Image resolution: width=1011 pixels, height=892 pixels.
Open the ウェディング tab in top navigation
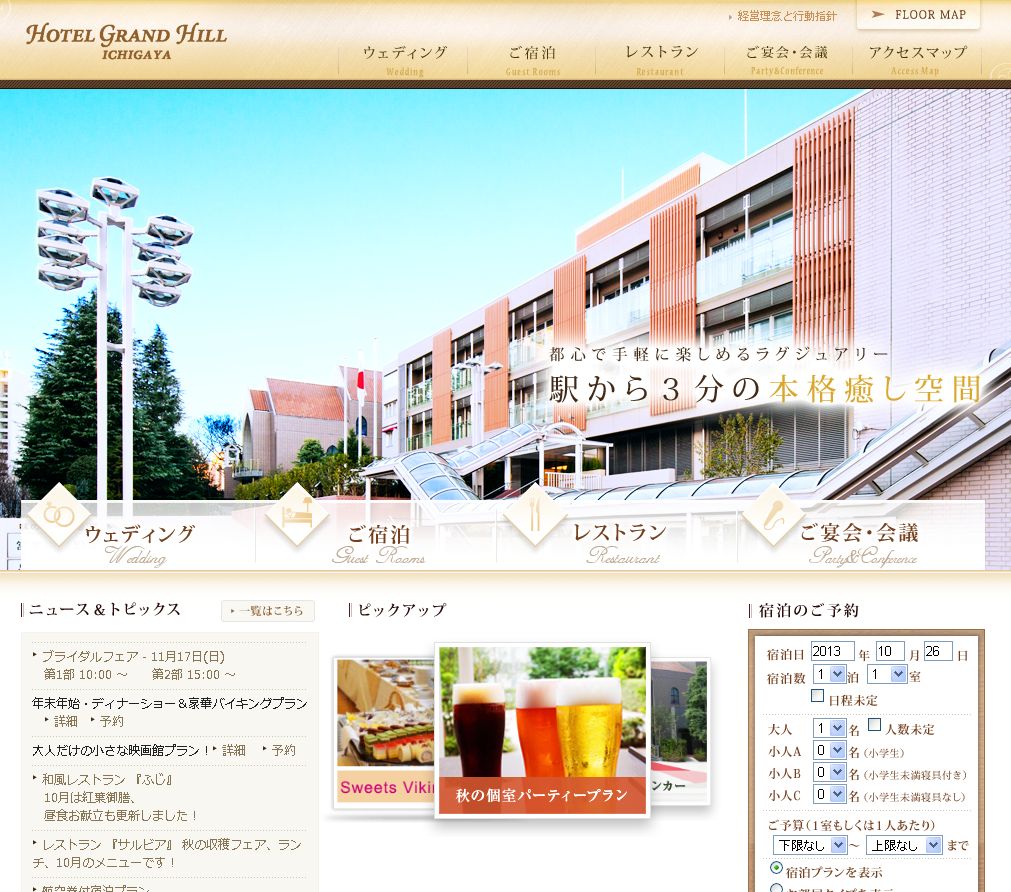click(404, 58)
